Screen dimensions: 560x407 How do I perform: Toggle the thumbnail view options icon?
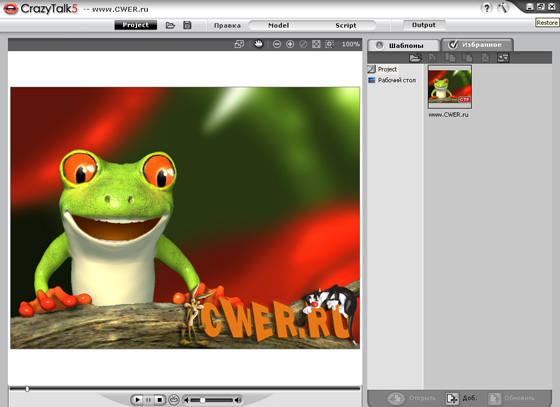pos(503,57)
